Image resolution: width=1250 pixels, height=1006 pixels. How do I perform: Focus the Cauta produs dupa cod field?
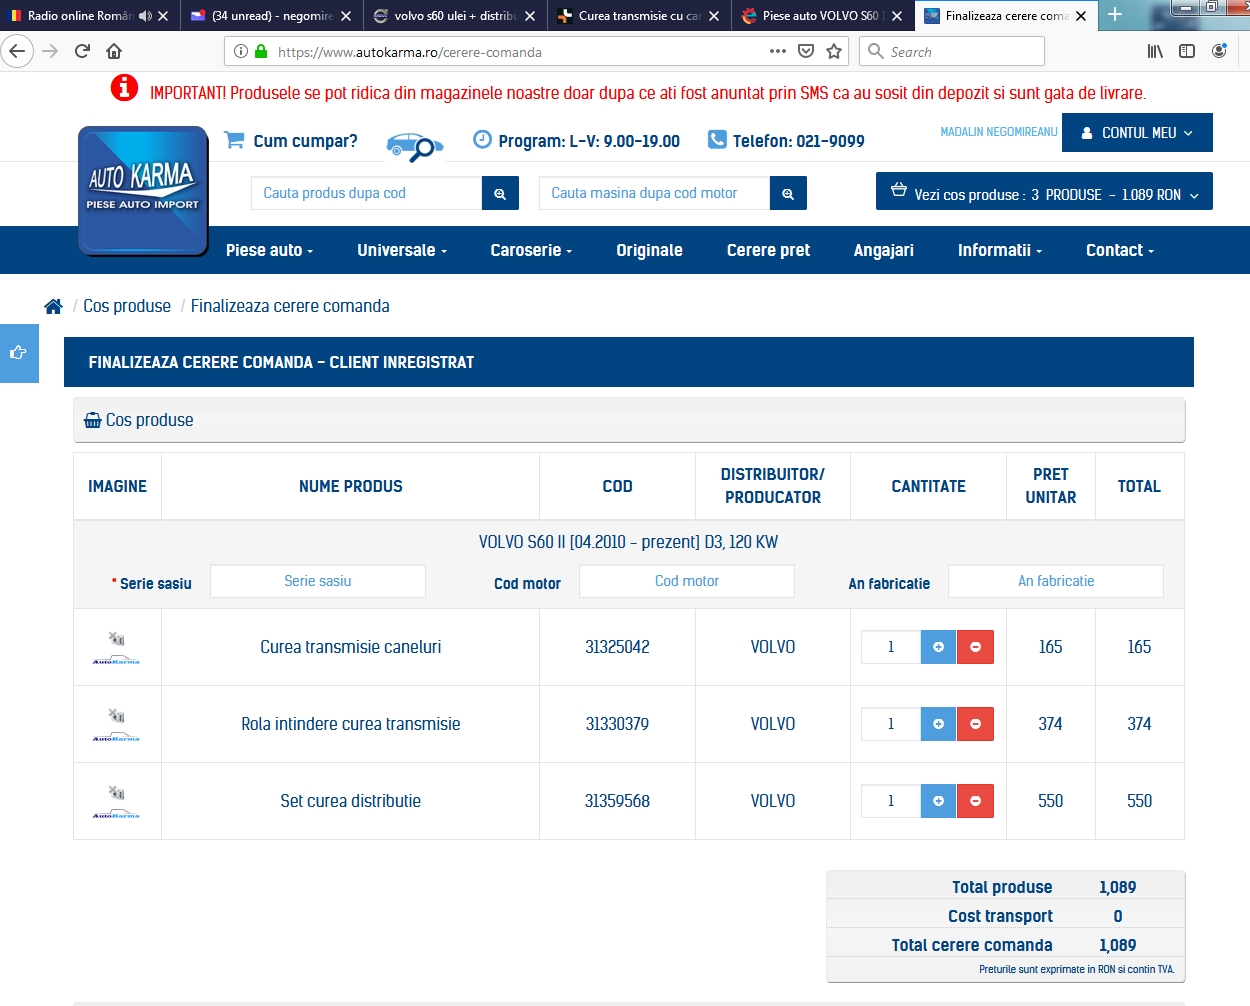(367, 193)
